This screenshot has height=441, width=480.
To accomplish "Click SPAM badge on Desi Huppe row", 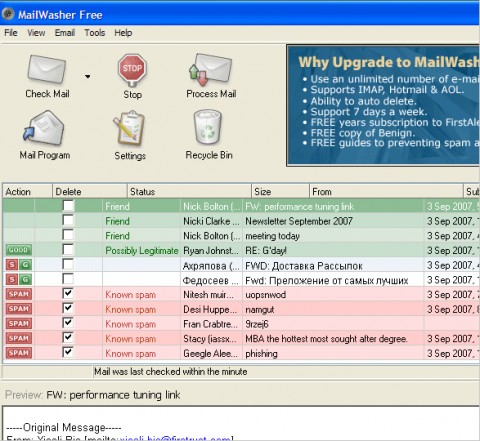I will coord(19,309).
